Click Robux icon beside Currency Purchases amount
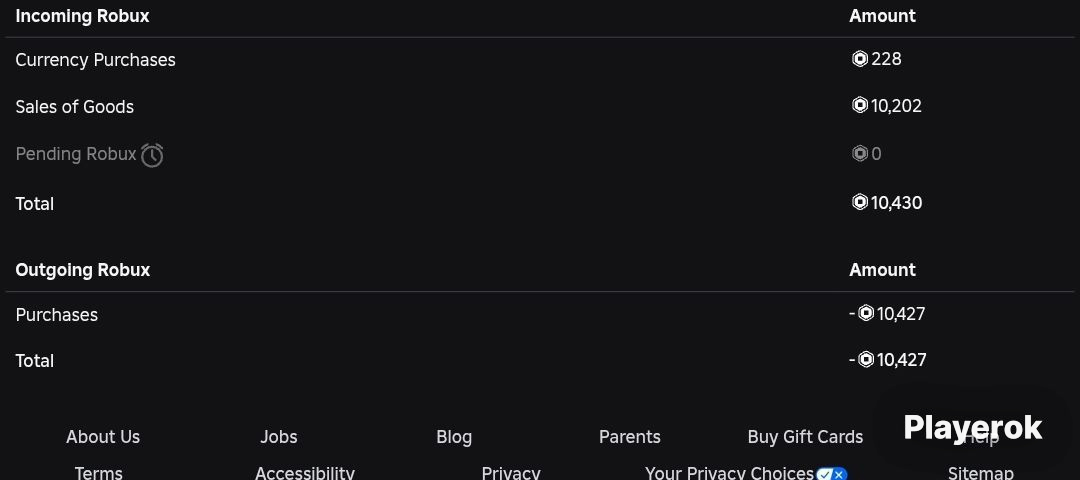The image size is (1080, 480). 860,59
